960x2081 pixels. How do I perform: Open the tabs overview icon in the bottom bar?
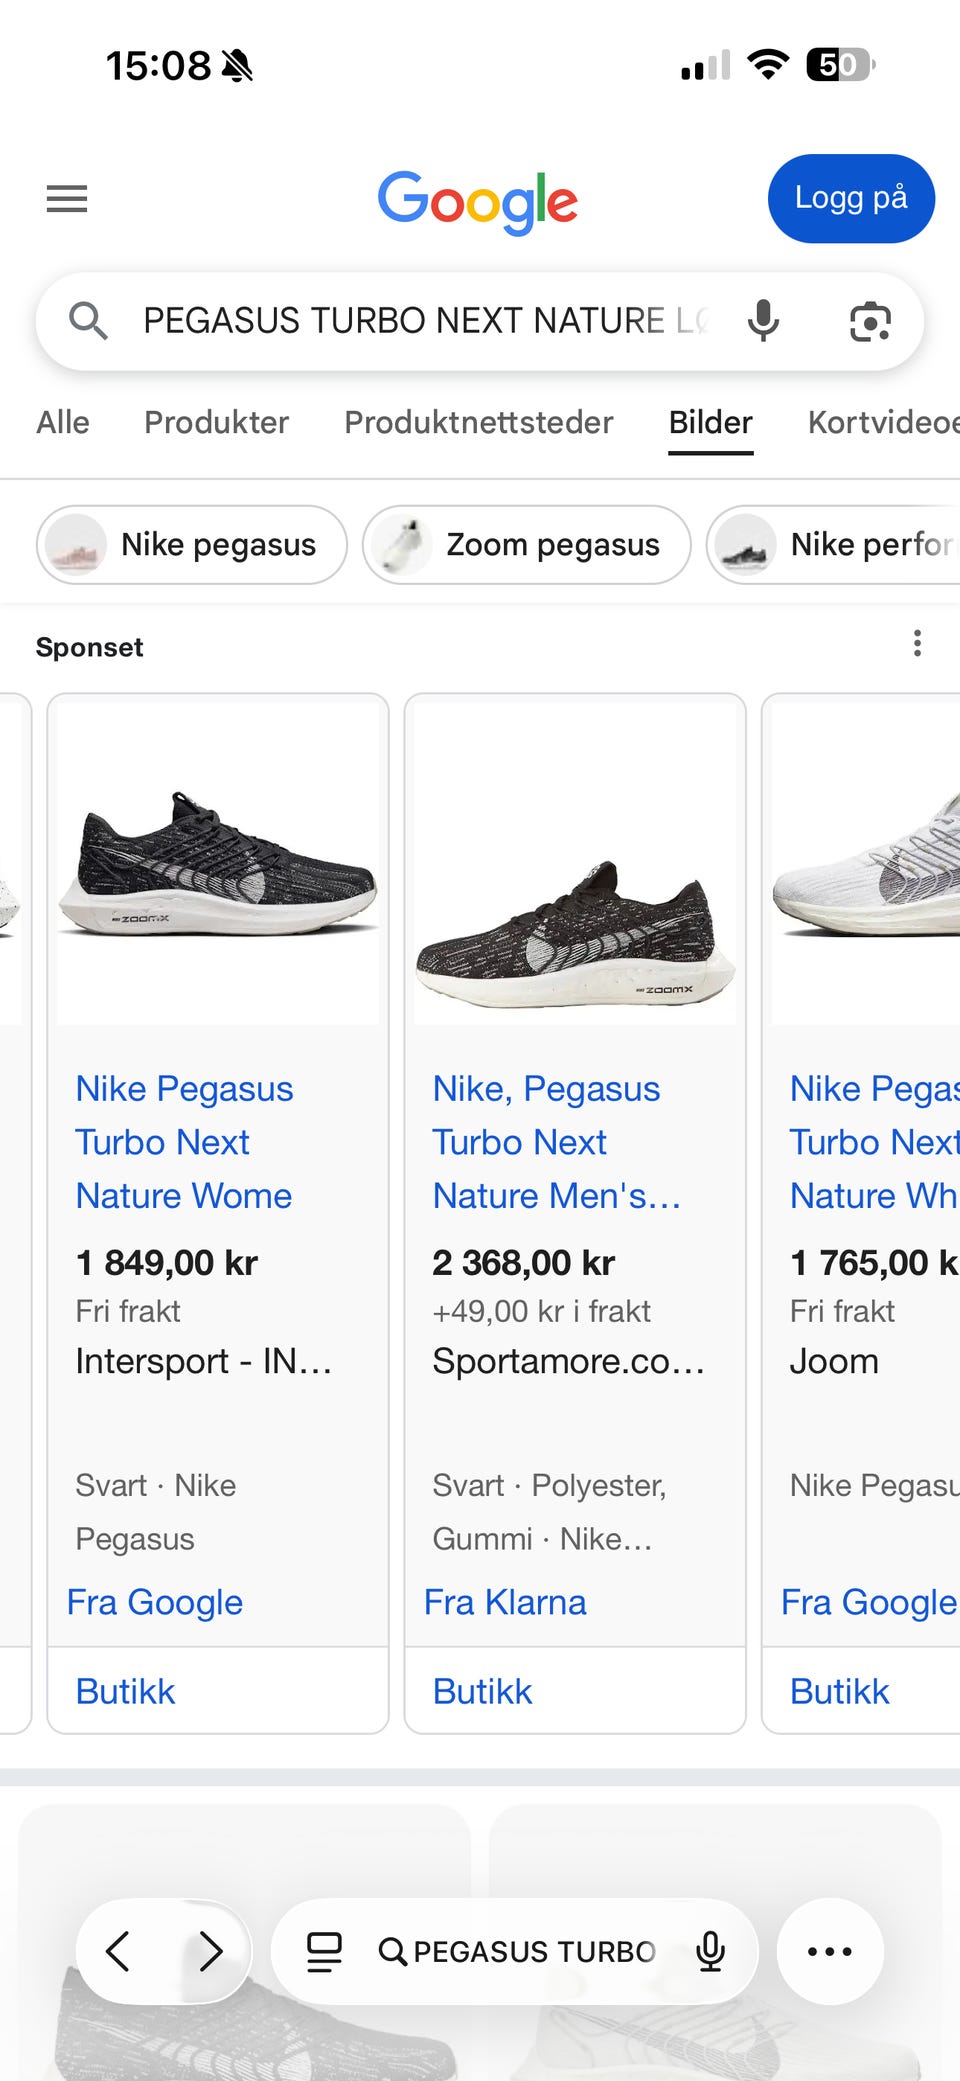[x=324, y=1951]
